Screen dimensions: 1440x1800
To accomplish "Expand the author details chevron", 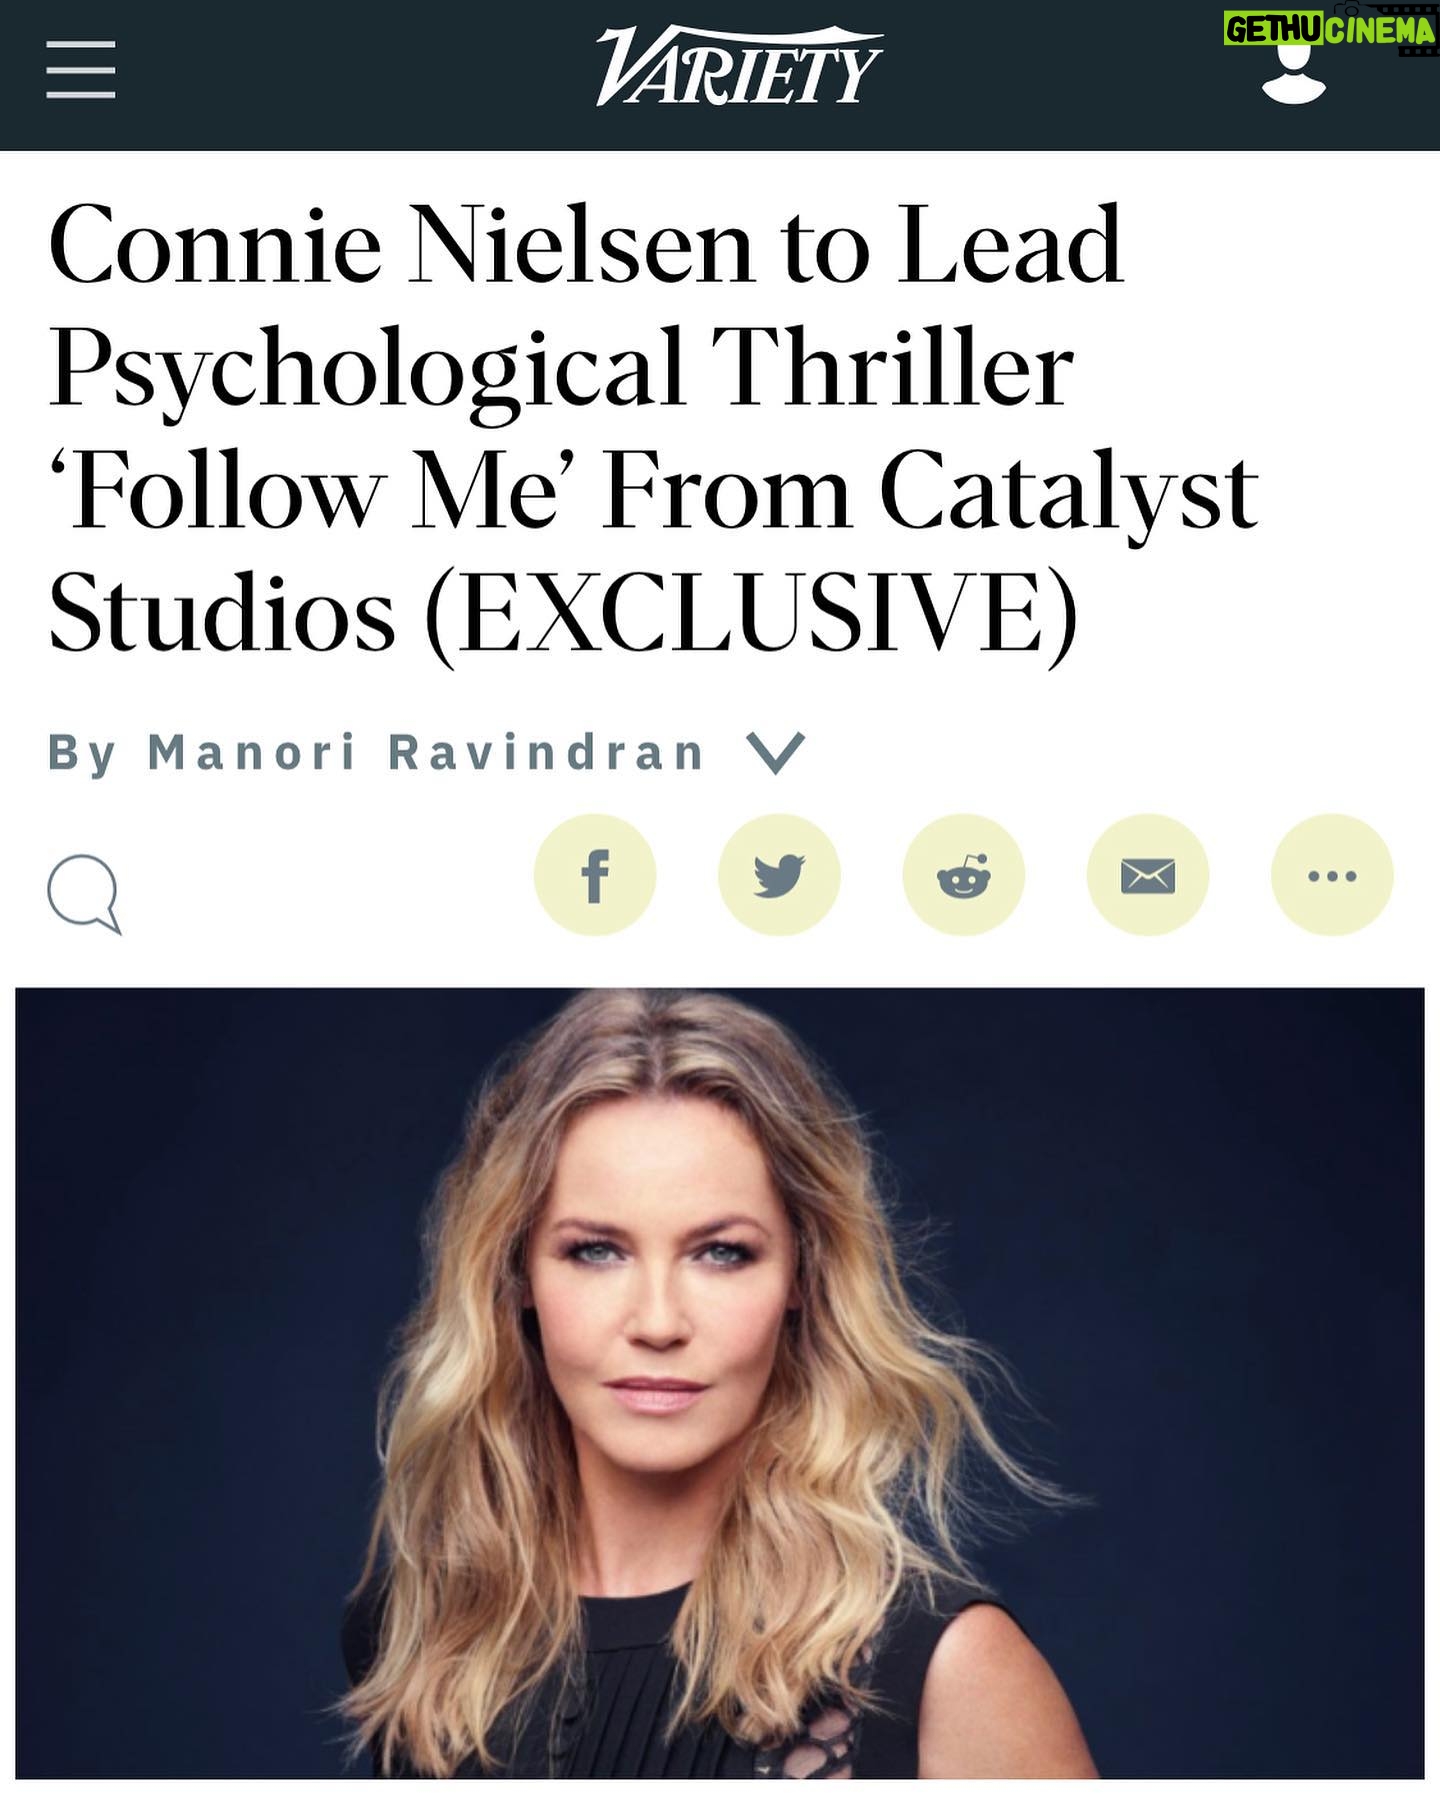I will pos(777,752).
